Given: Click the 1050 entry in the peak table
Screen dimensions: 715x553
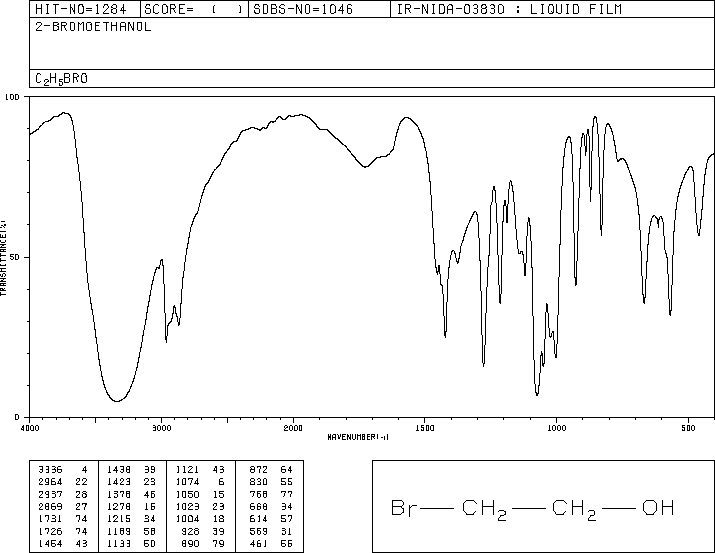Looking at the screenshot, I should click(187, 494).
